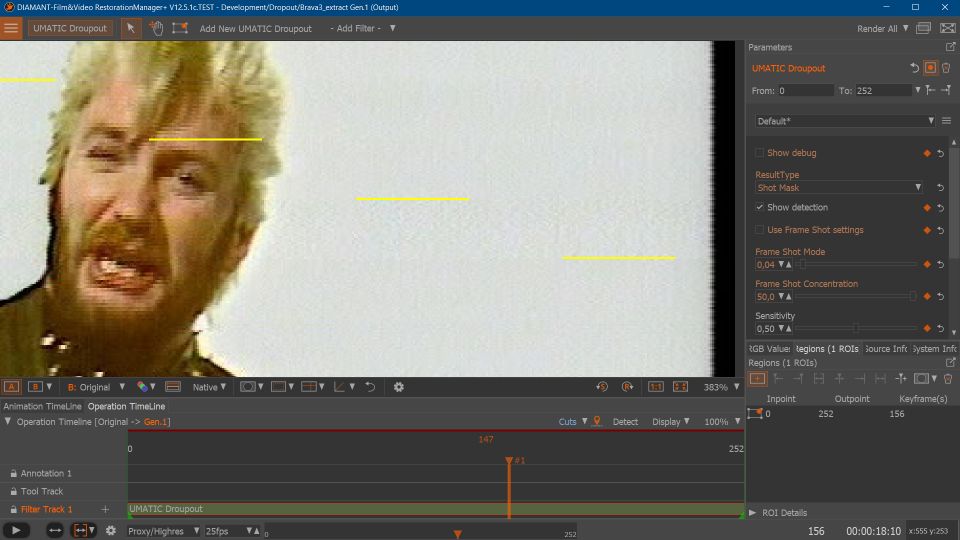
Task: Select the arrow pointer tool
Action: 130,28
